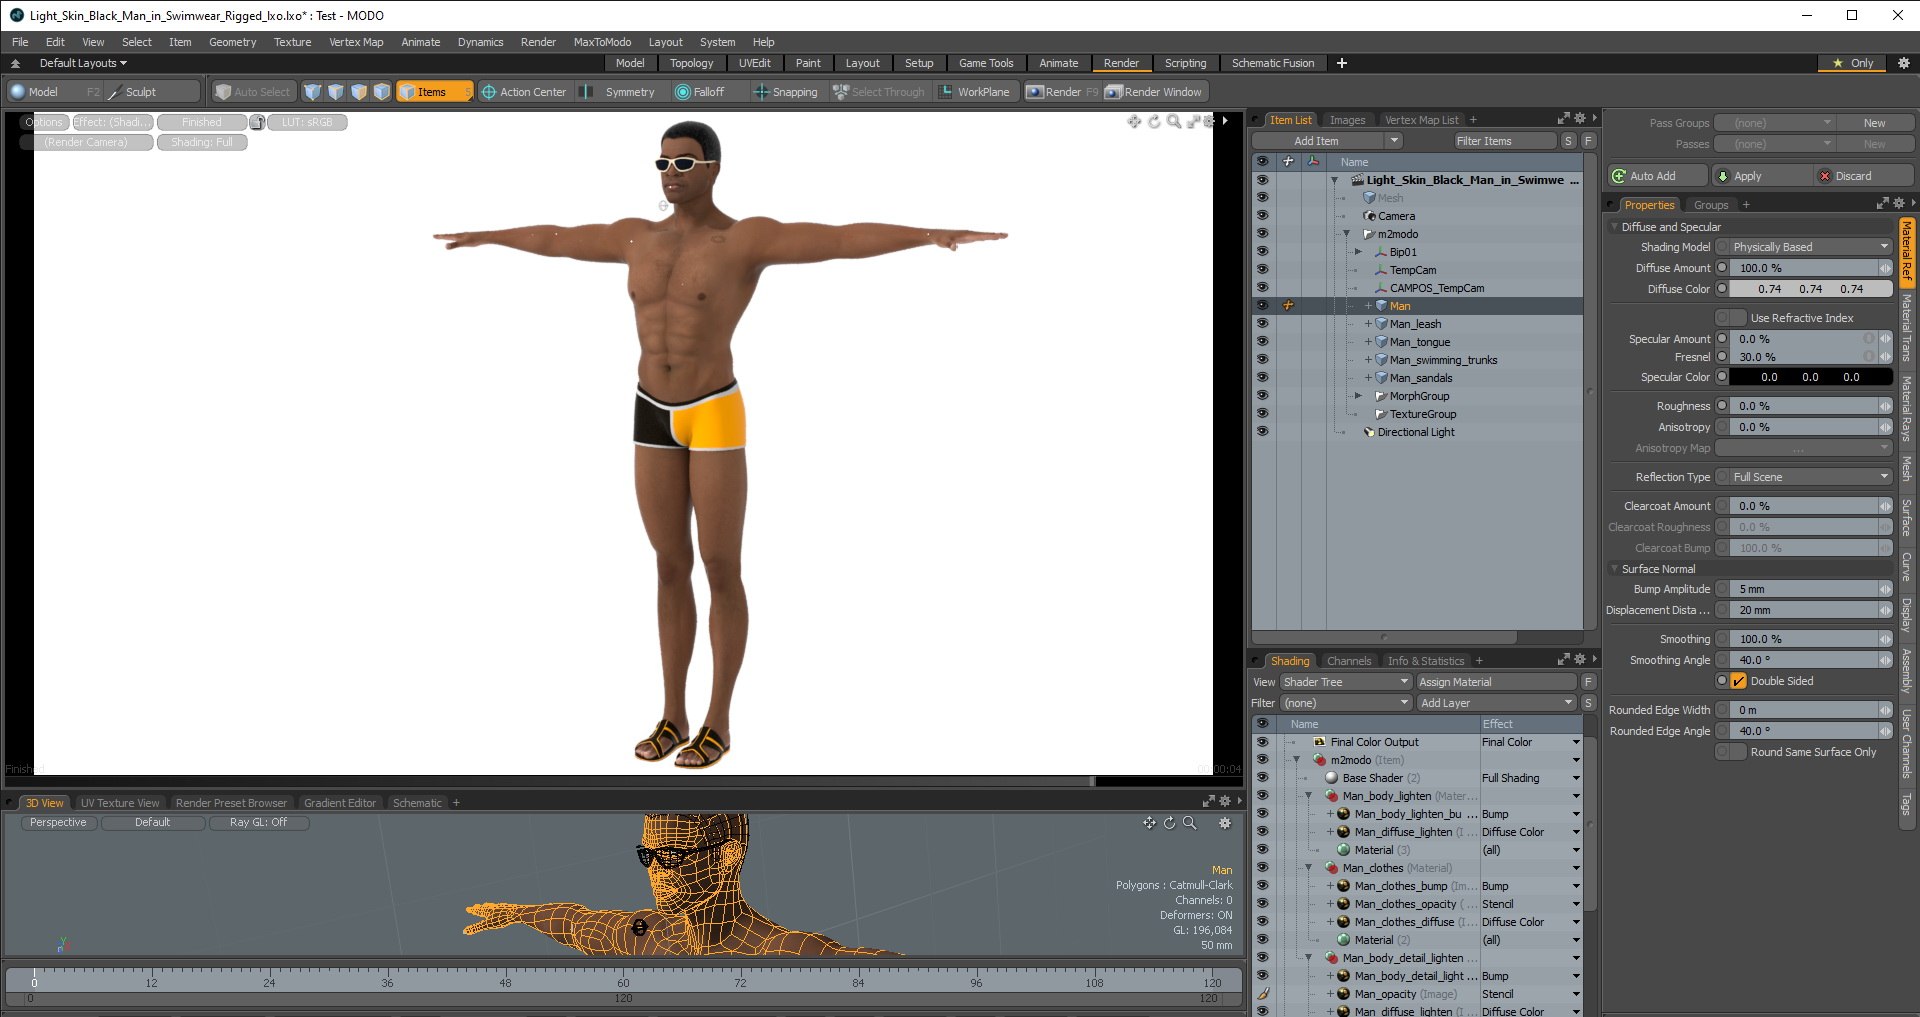
Task: Toggle visibility of Directional Light
Action: (1262, 432)
